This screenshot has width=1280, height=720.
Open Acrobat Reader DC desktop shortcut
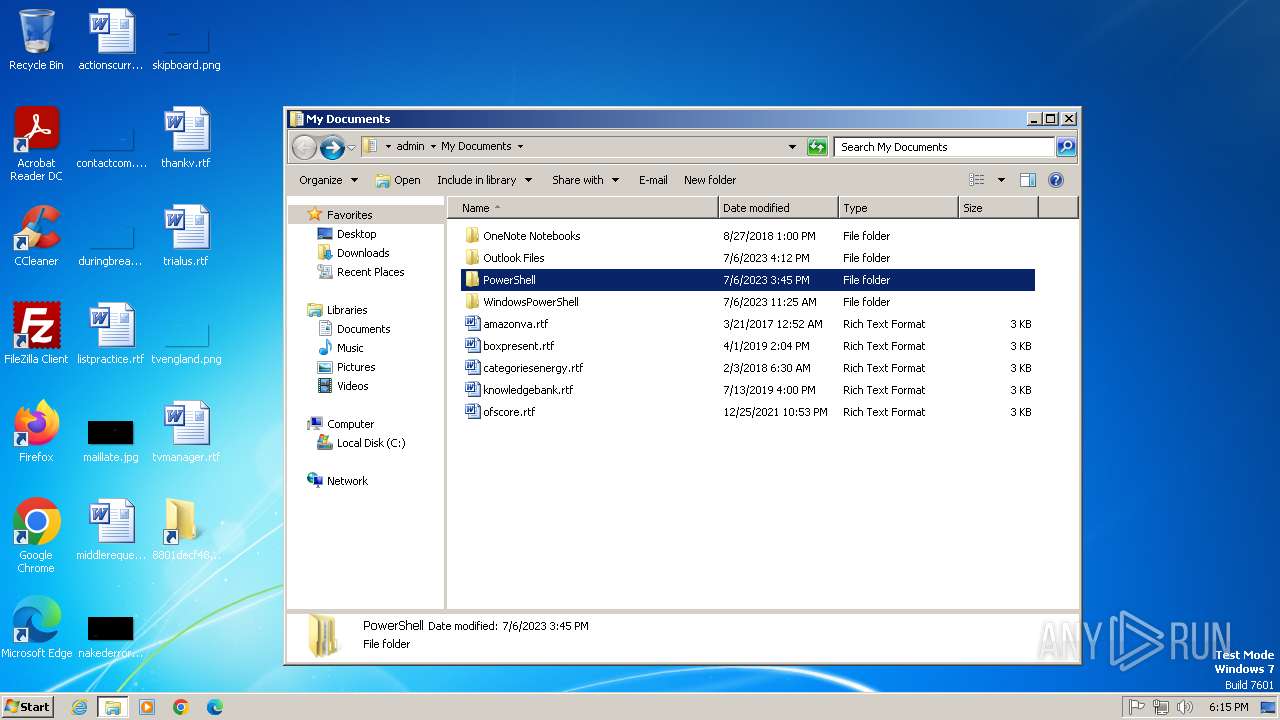tap(36, 144)
